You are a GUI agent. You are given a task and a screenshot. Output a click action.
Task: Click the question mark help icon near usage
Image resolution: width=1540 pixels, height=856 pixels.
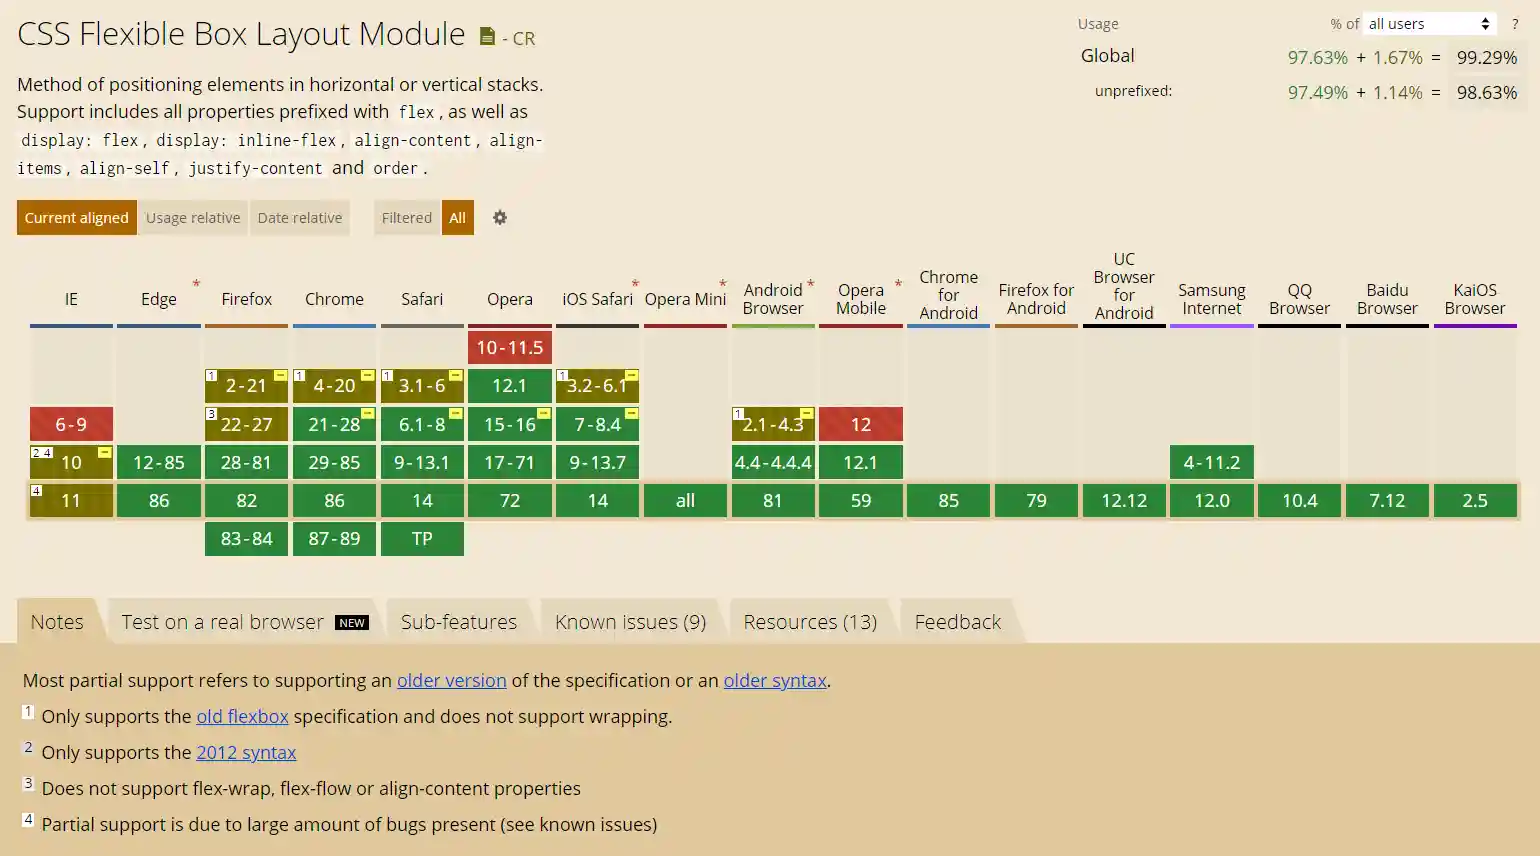(x=1515, y=24)
